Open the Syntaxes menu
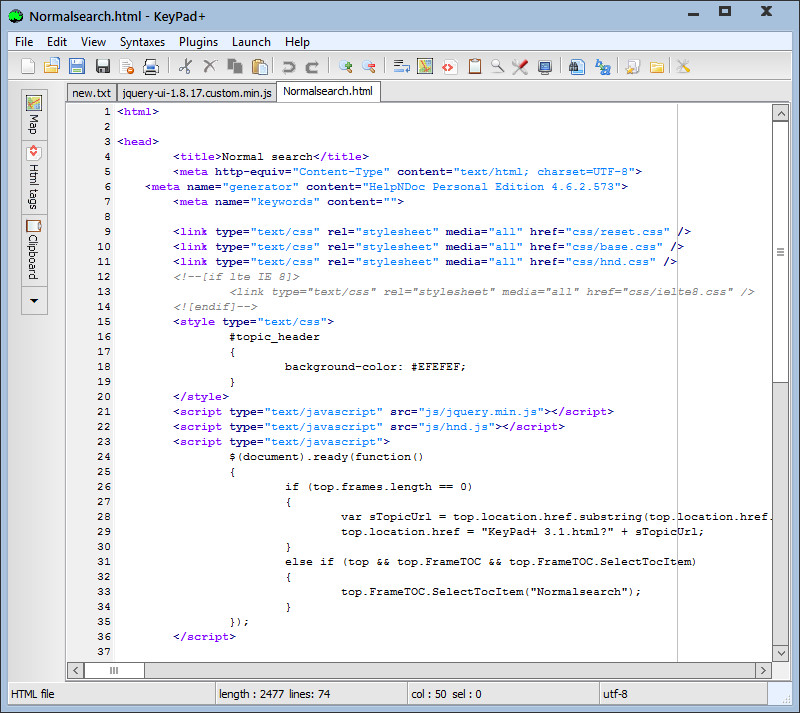 click(x=142, y=42)
